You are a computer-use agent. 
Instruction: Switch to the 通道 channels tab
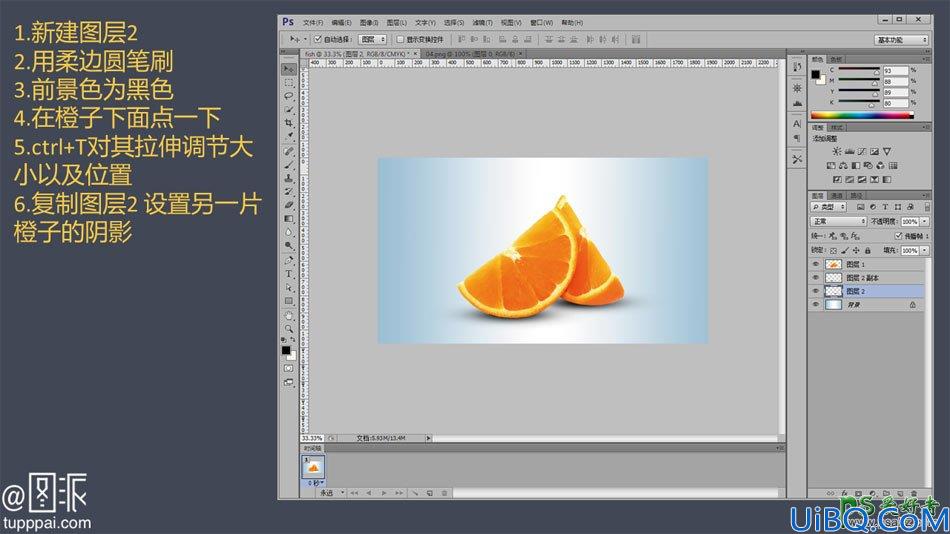click(x=837, y=196)
